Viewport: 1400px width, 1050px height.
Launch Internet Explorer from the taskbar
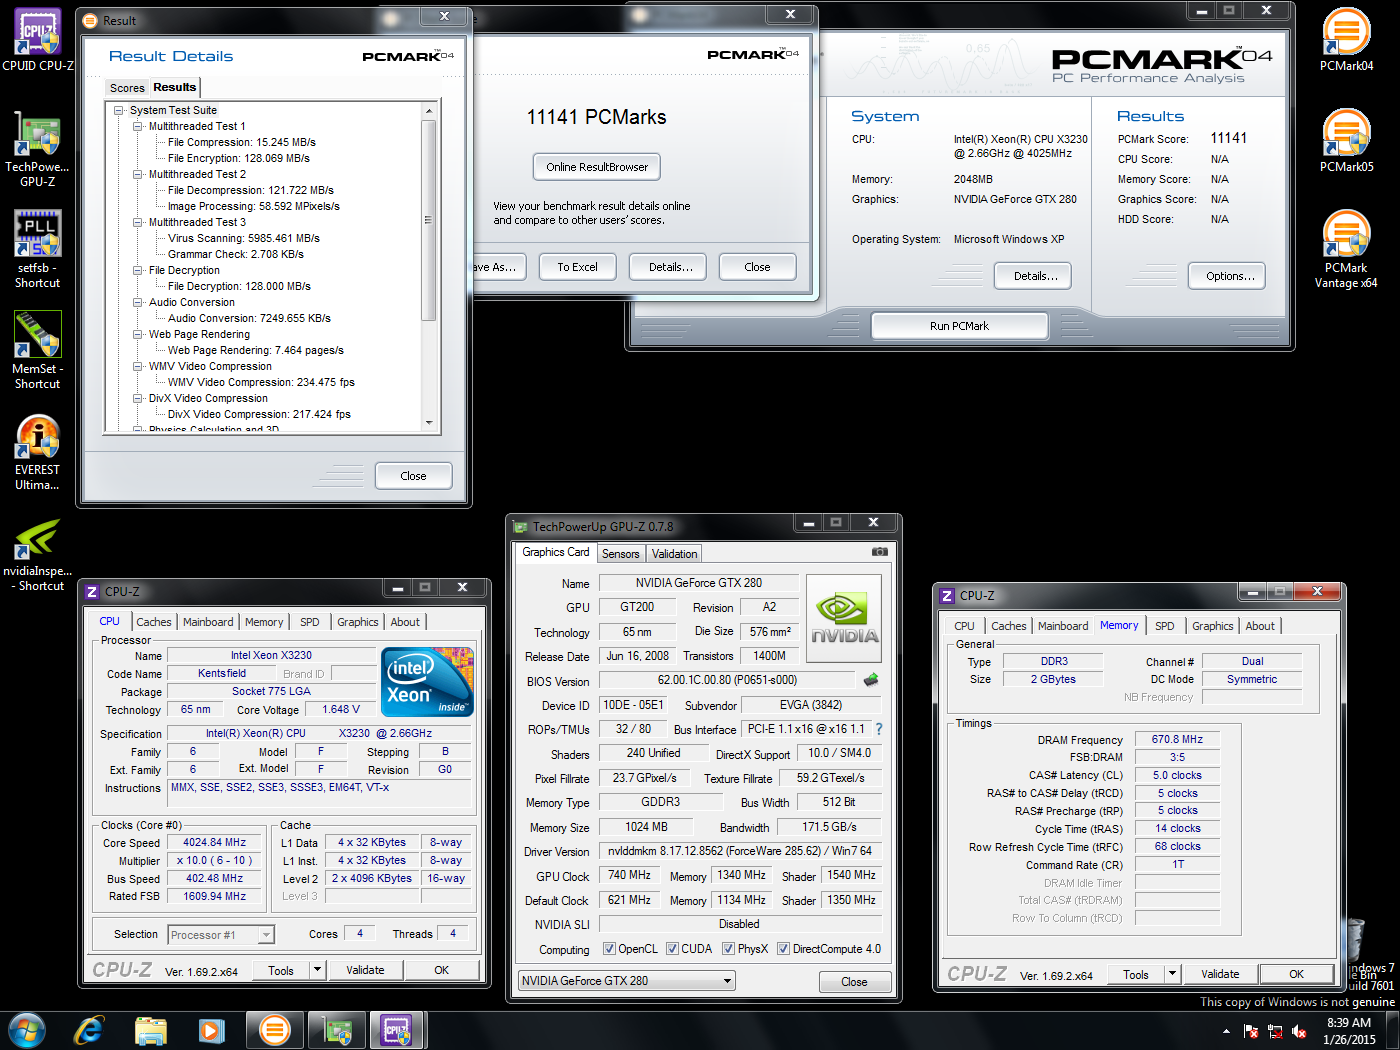[89, 1029]
